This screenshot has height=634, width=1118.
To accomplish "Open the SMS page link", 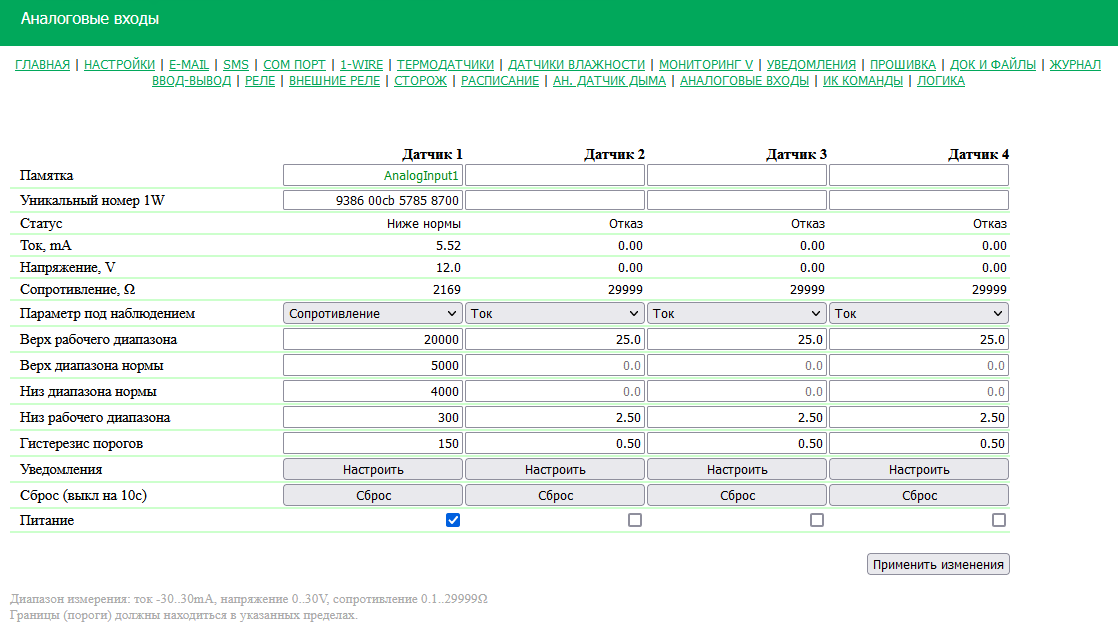I will (x=236, y=65).
